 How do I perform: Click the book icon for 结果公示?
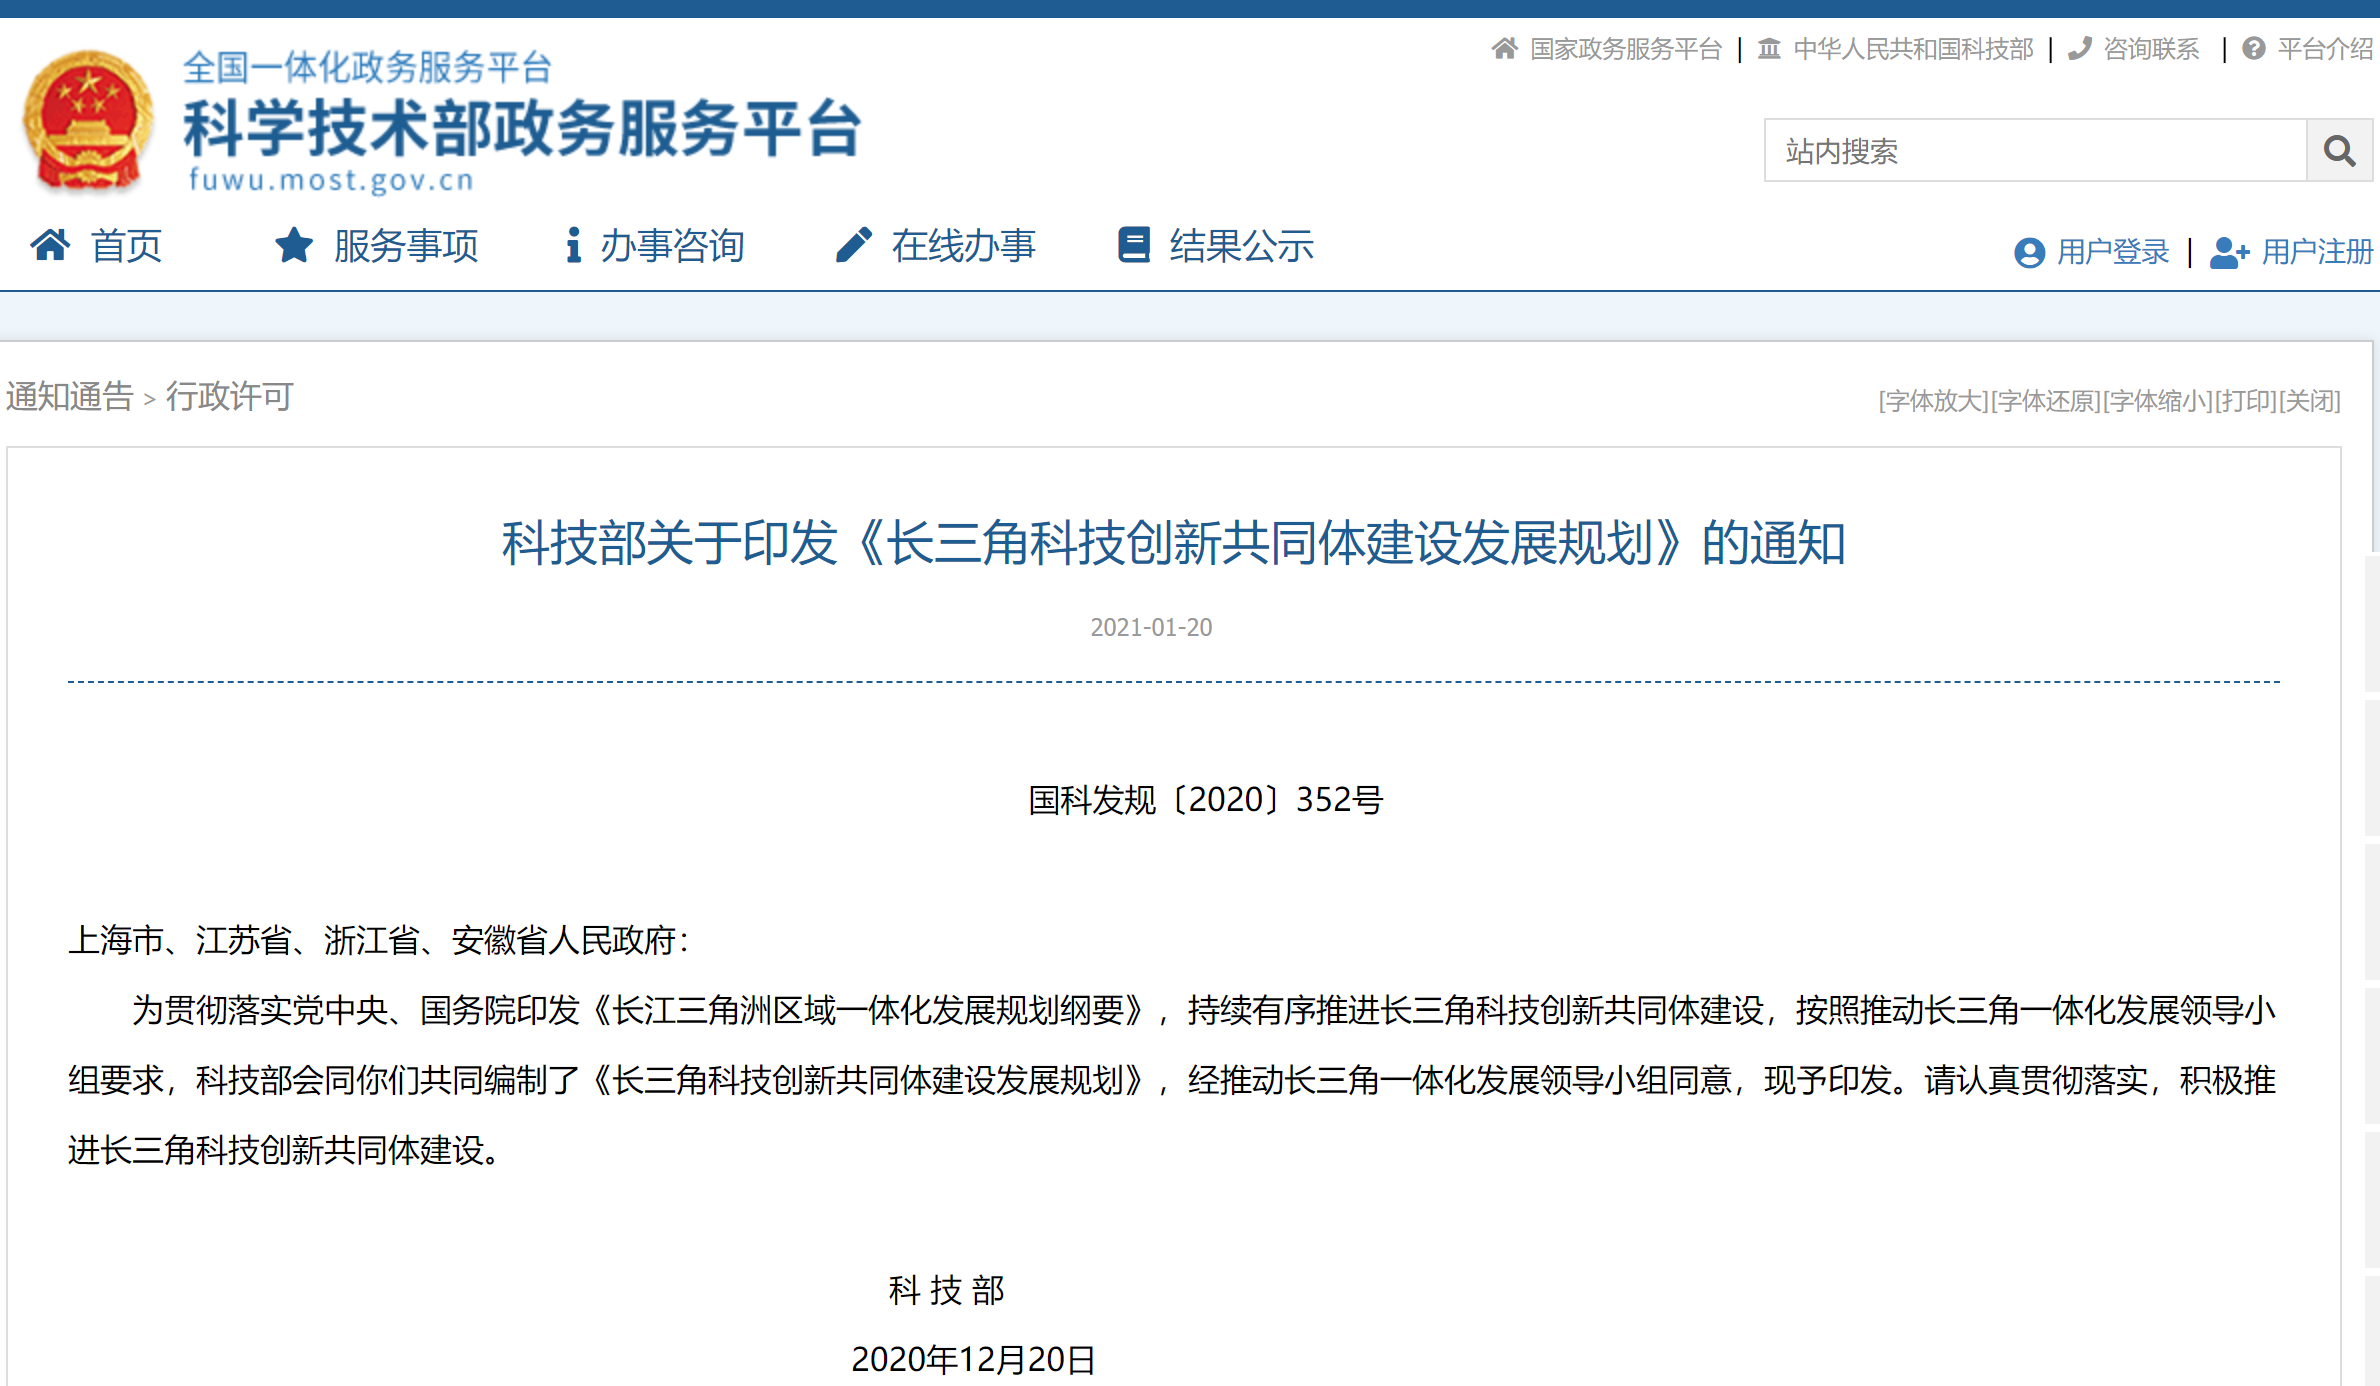pos(1133,245)
